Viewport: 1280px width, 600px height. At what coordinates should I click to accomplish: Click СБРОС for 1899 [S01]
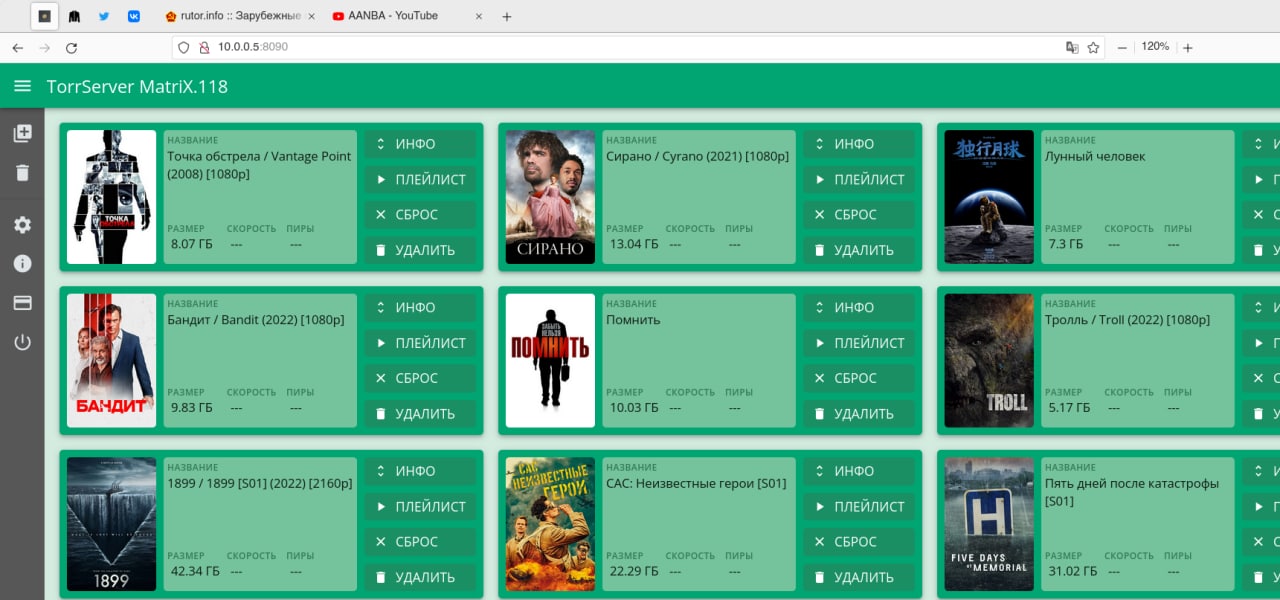(419, 542)
